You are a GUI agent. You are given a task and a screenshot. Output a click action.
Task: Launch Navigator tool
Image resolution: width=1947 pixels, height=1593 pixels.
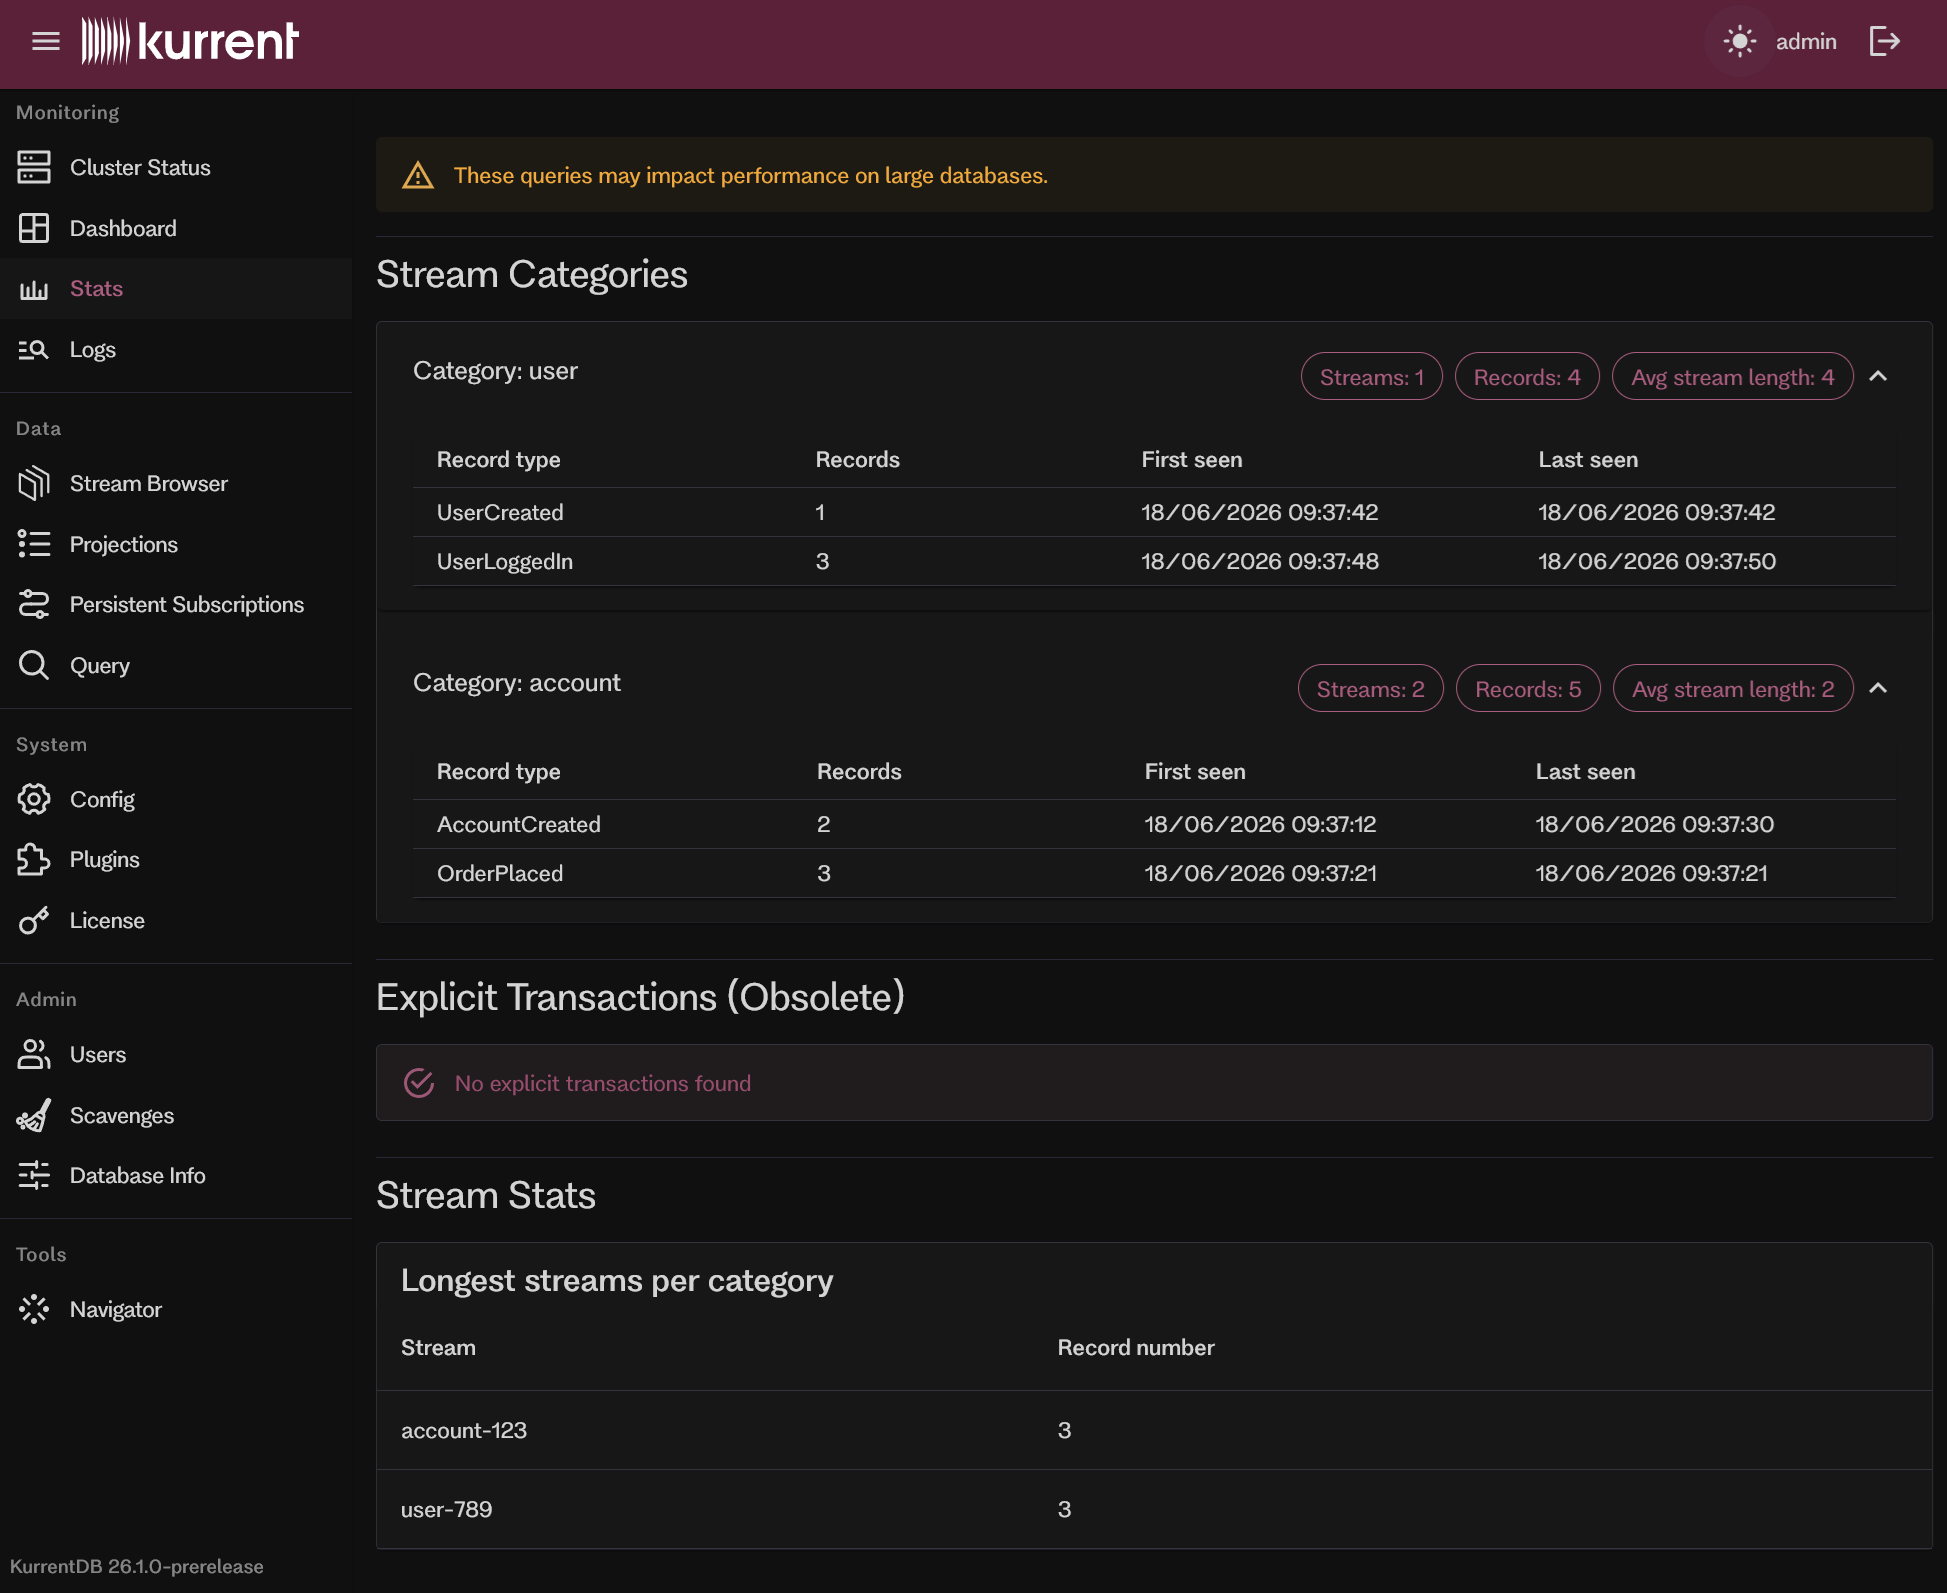176,1309
